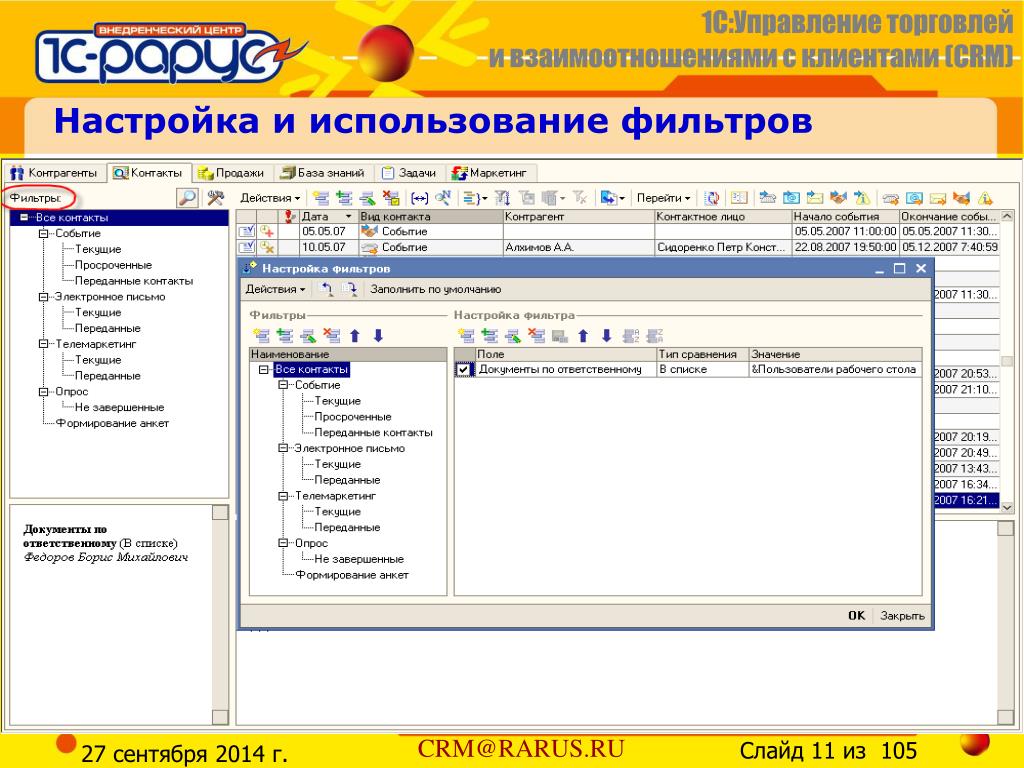Click the Алхимов А.А. table cell

[x=578, y=248]
